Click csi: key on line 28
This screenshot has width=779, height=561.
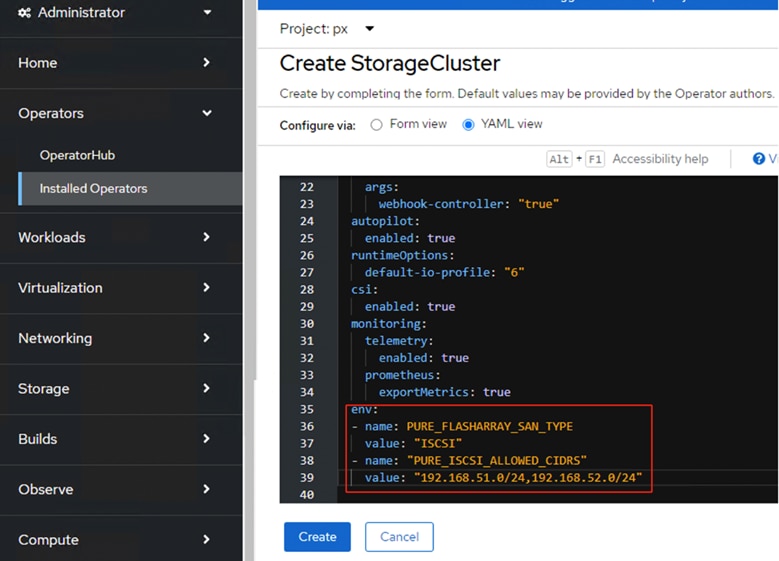[364, 290]
